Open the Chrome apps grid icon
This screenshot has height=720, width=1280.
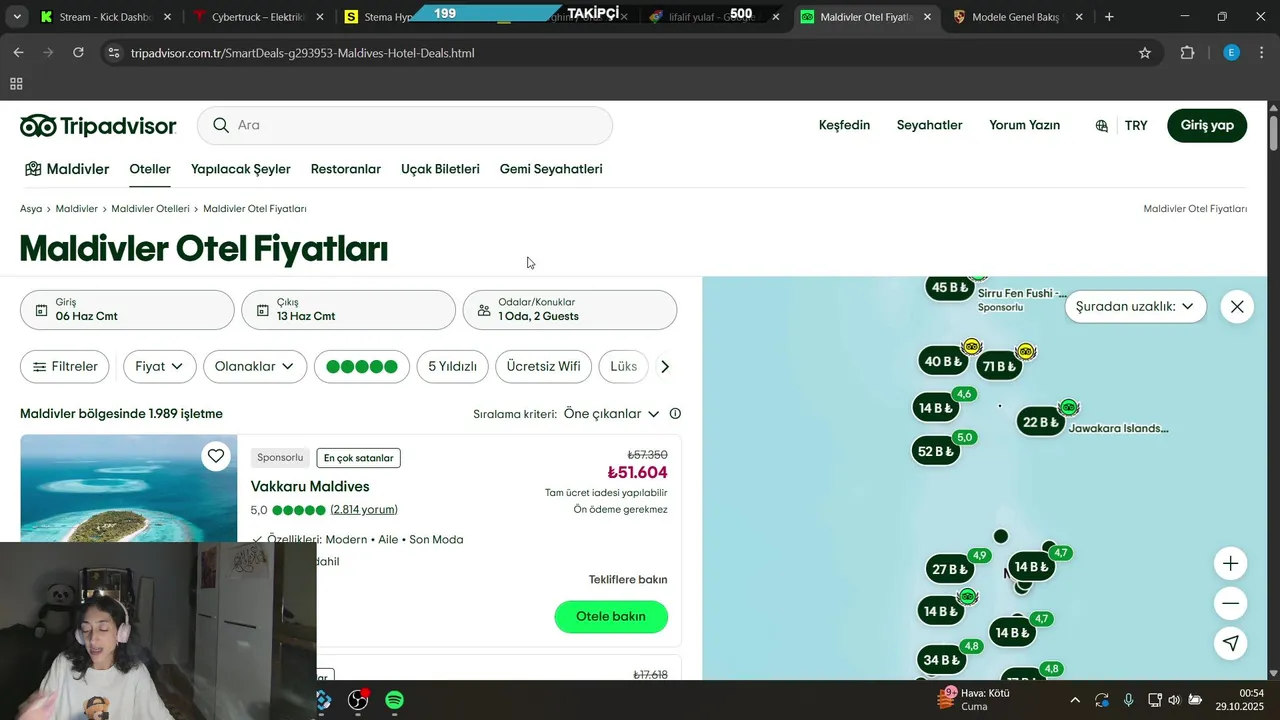(x=16, y=85)
